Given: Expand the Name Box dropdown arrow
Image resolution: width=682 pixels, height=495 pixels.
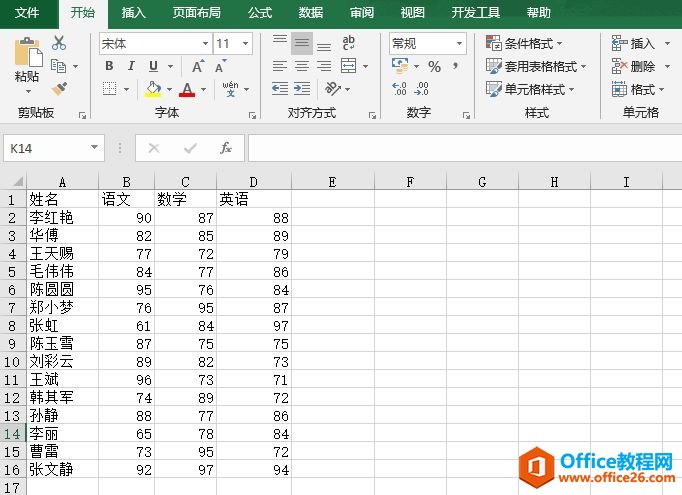Looking at the screenshot, I should pos(94,147).
